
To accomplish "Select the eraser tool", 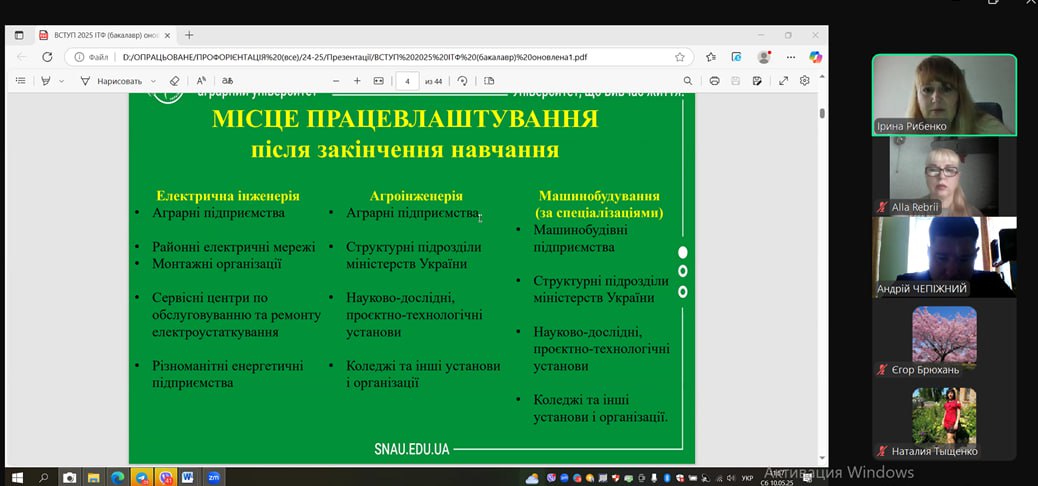I will click(174, 81).
